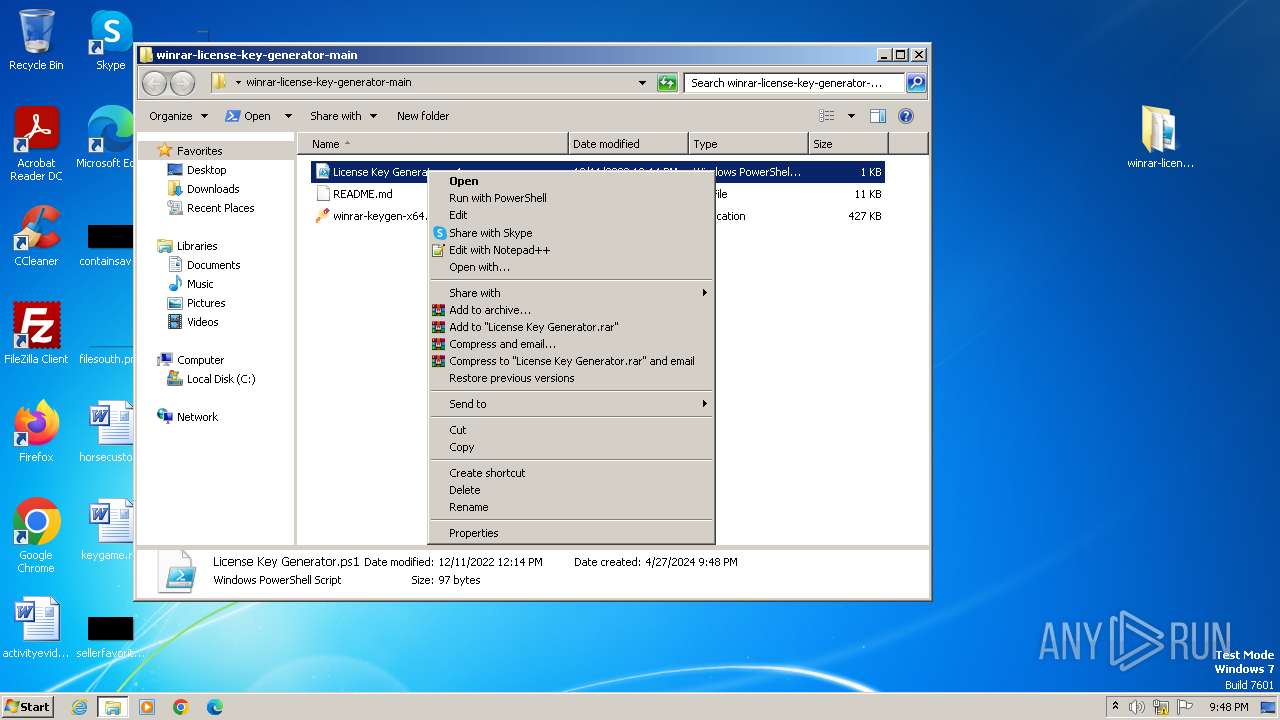
Task: Select the README.md file
Action: pyautogui.click(x=362, y=194)
